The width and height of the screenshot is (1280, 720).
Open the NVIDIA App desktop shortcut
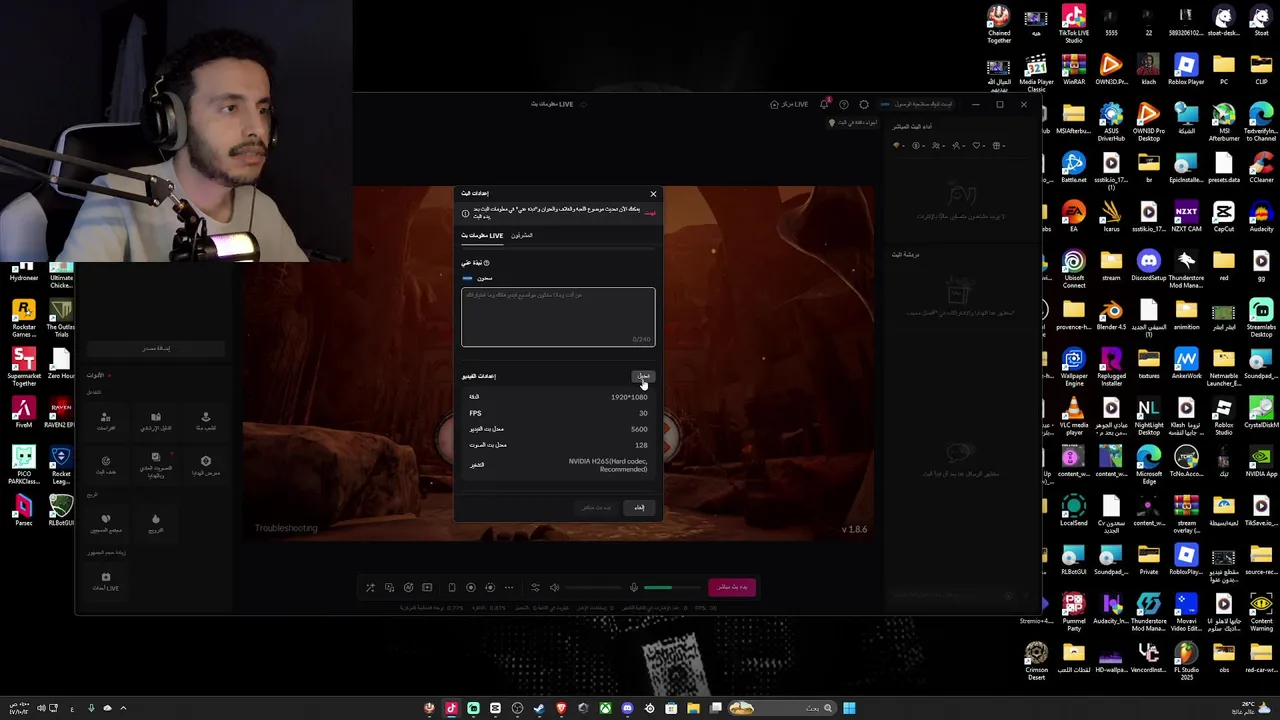tap(1261, 462)
